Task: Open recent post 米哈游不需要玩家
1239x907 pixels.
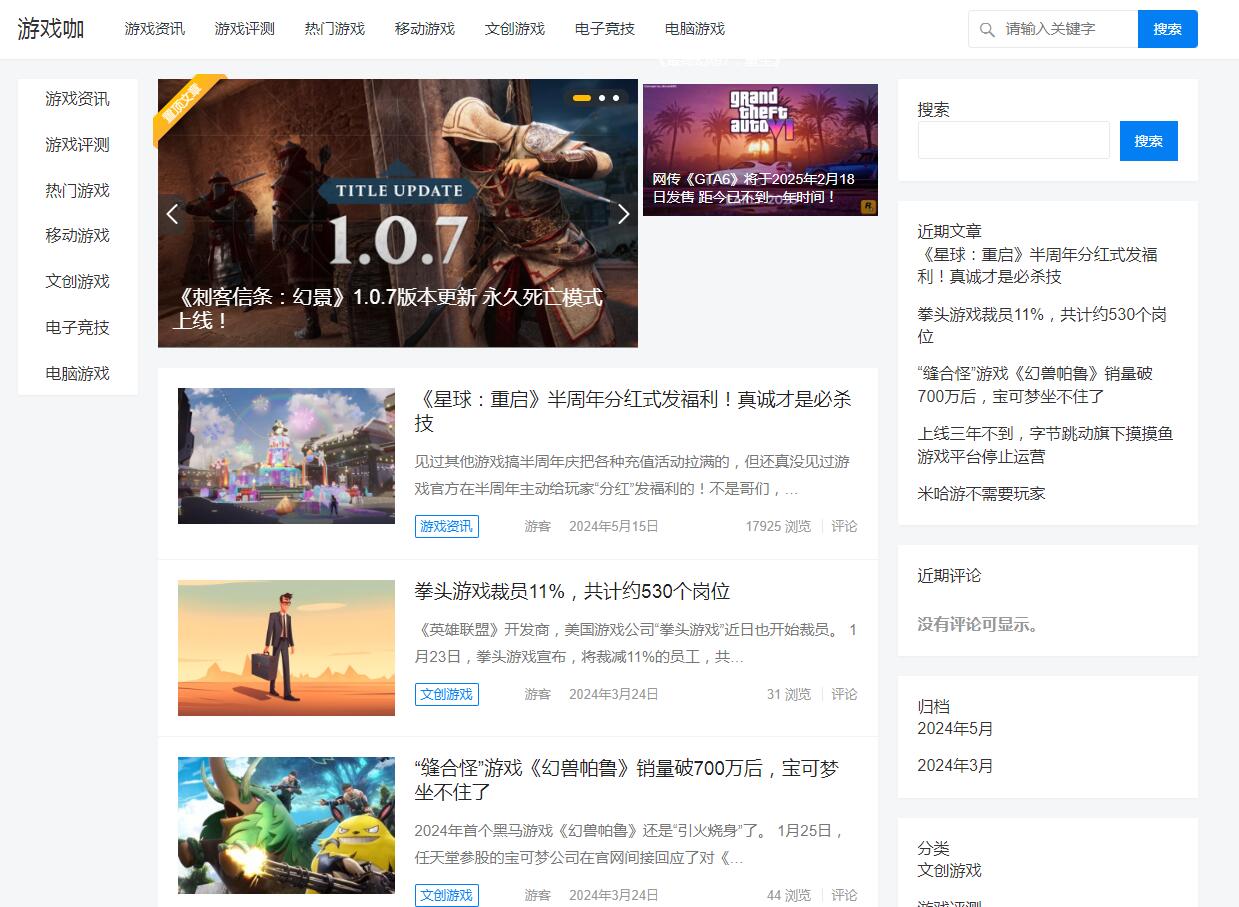Action: click(981, 493)
